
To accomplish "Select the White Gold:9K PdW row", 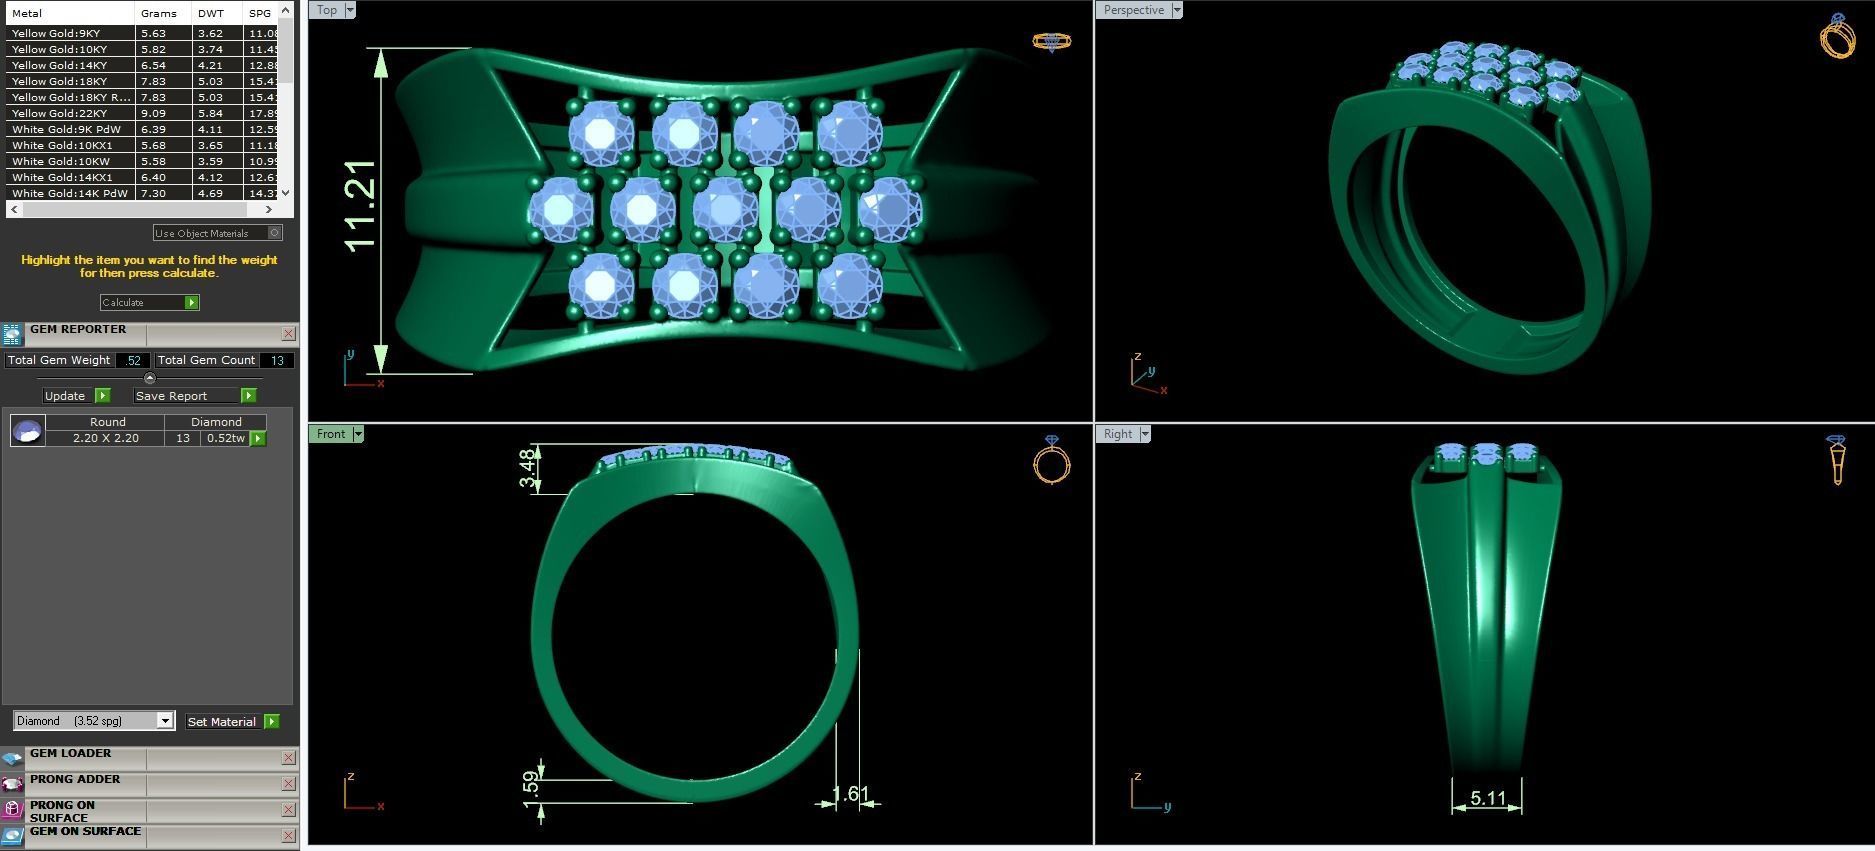I will coord(142,129).
